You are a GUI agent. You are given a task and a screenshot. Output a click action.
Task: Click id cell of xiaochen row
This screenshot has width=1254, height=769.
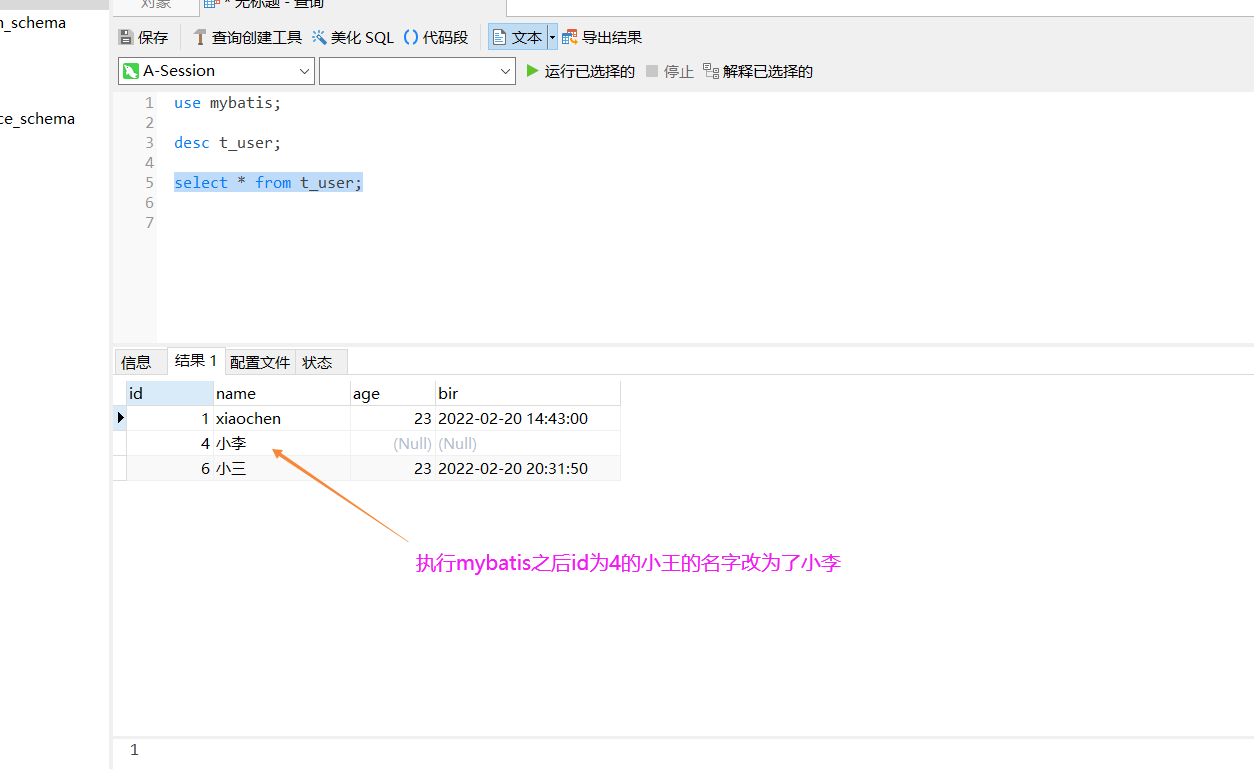(170, 418)
